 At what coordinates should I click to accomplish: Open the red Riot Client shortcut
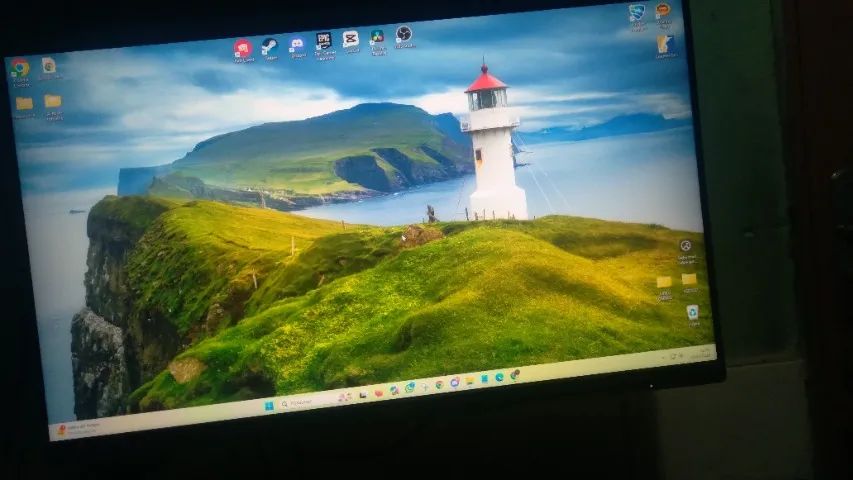(243, 49)
